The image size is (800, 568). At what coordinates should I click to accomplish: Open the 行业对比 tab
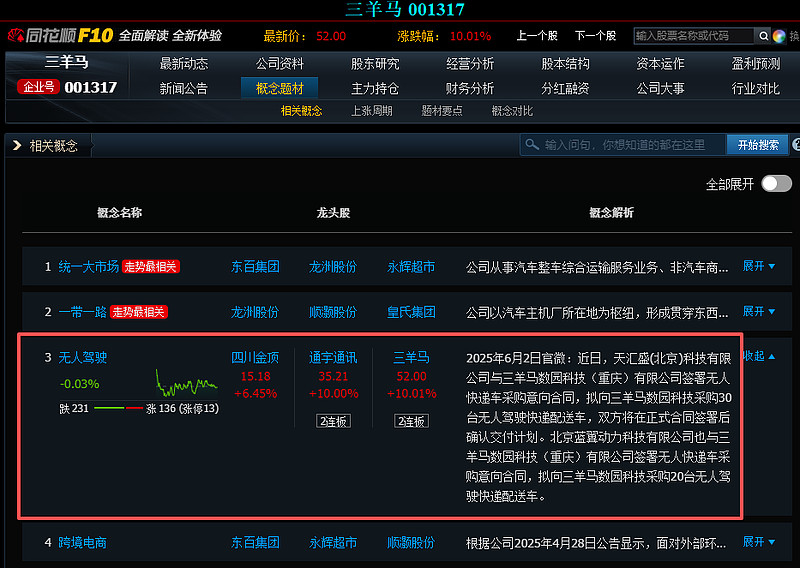point(756,88)
